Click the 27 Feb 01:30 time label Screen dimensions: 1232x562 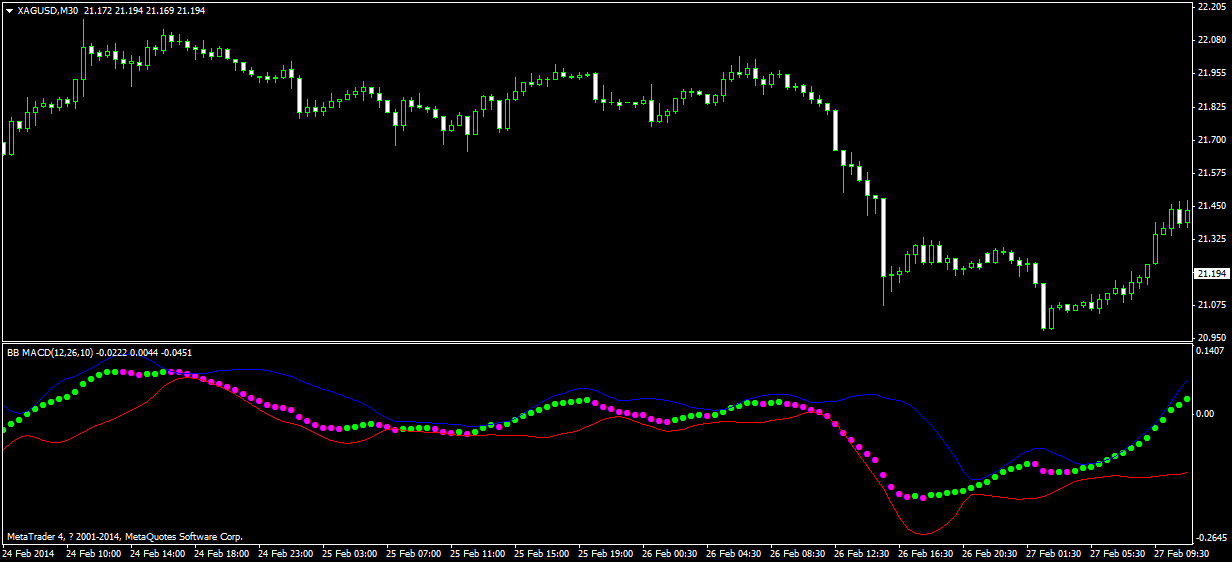(1054, 553)
